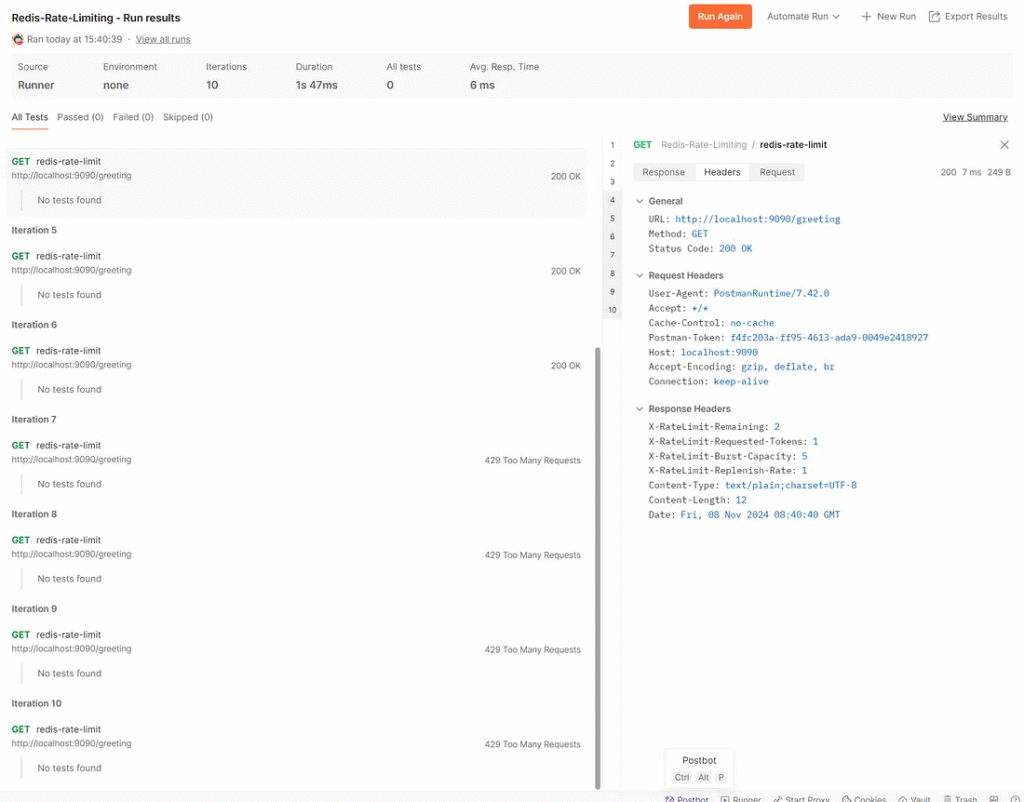Select the Headers tab in request details
The width and height of the screenshot is (1024, 802).
(722, 172)
